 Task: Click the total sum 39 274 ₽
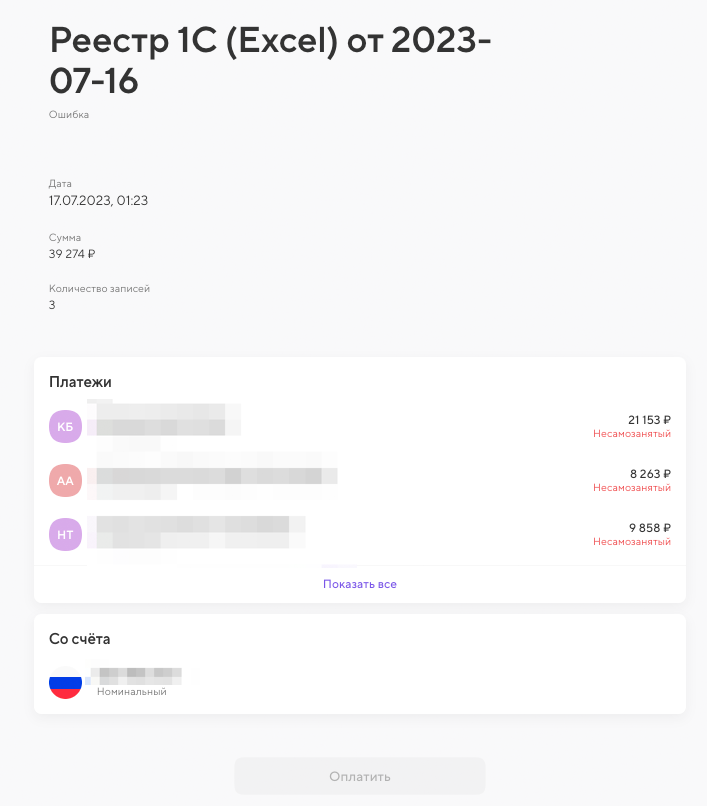coord(72,254)
